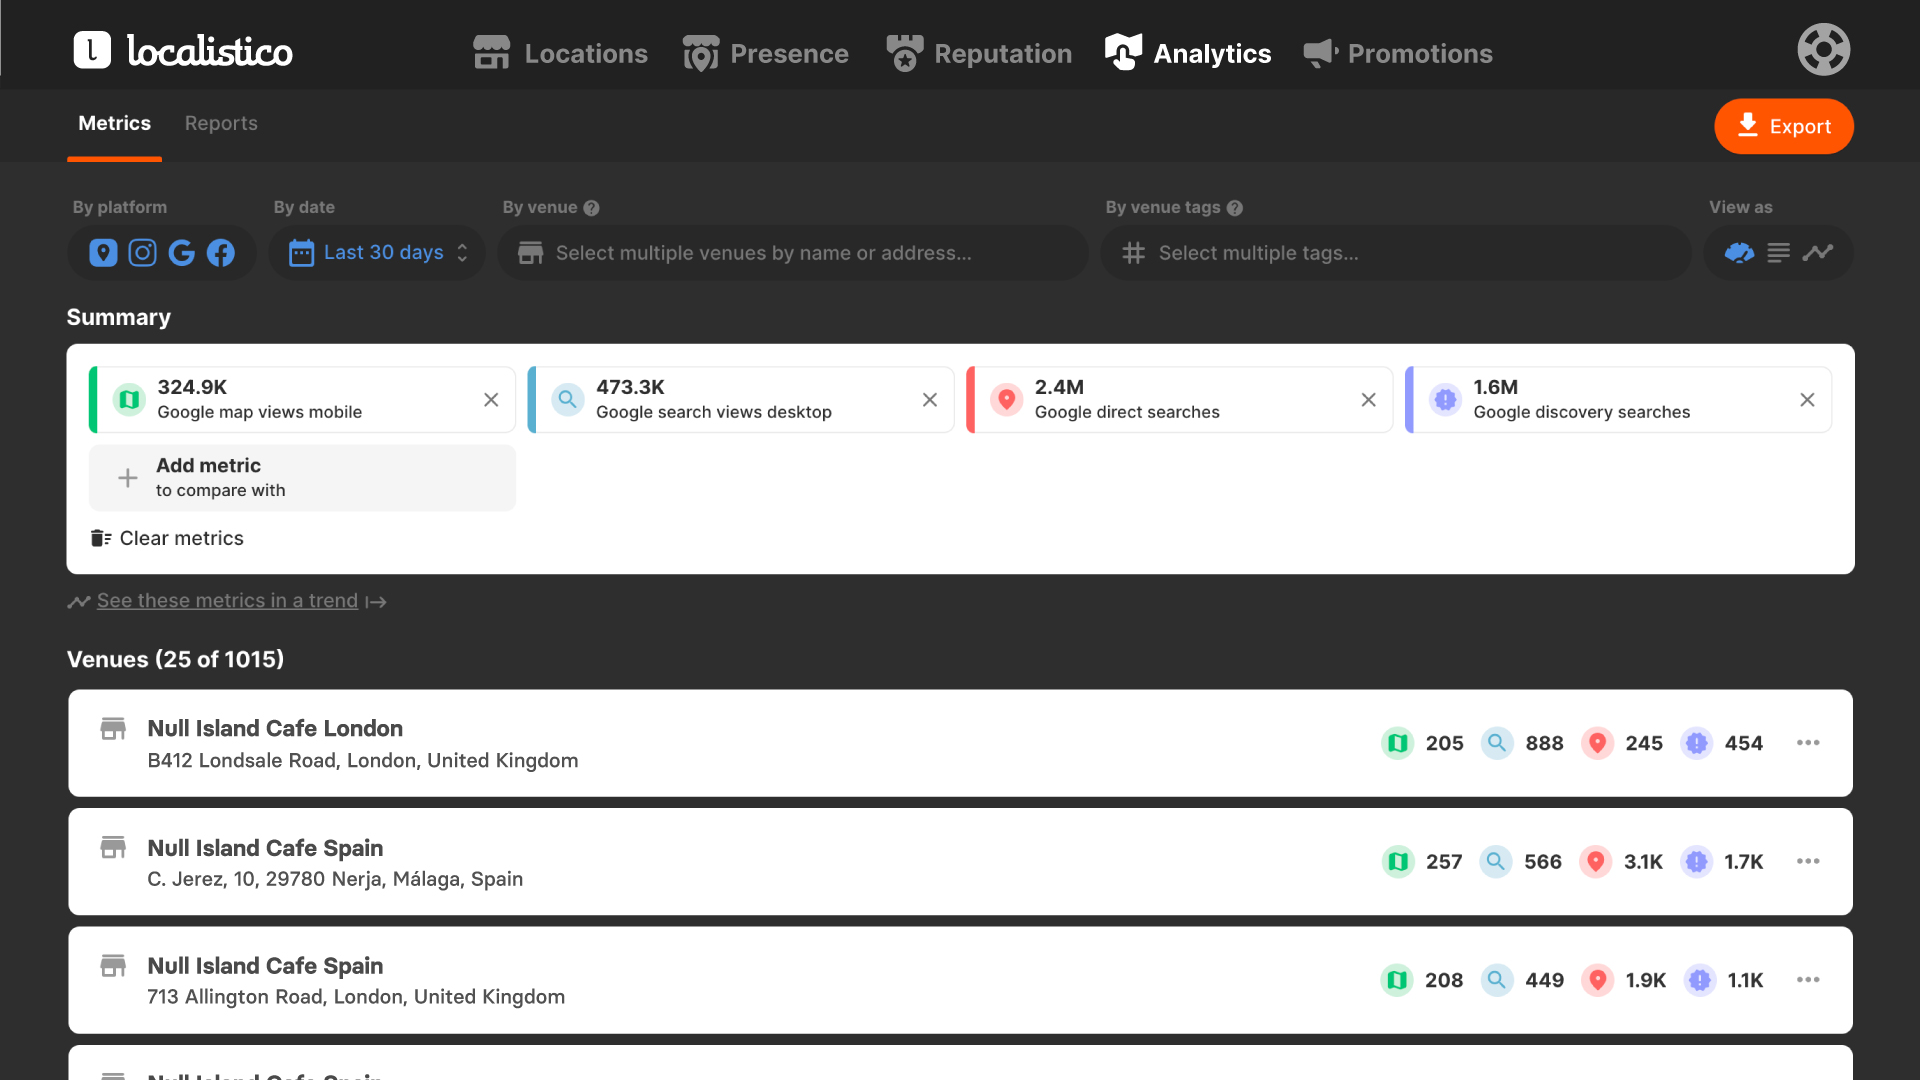This screenshot has height=1080, width=1920.
Task: Open options menu for the Nerja, Málaga venue
Action: (1807, 861)
